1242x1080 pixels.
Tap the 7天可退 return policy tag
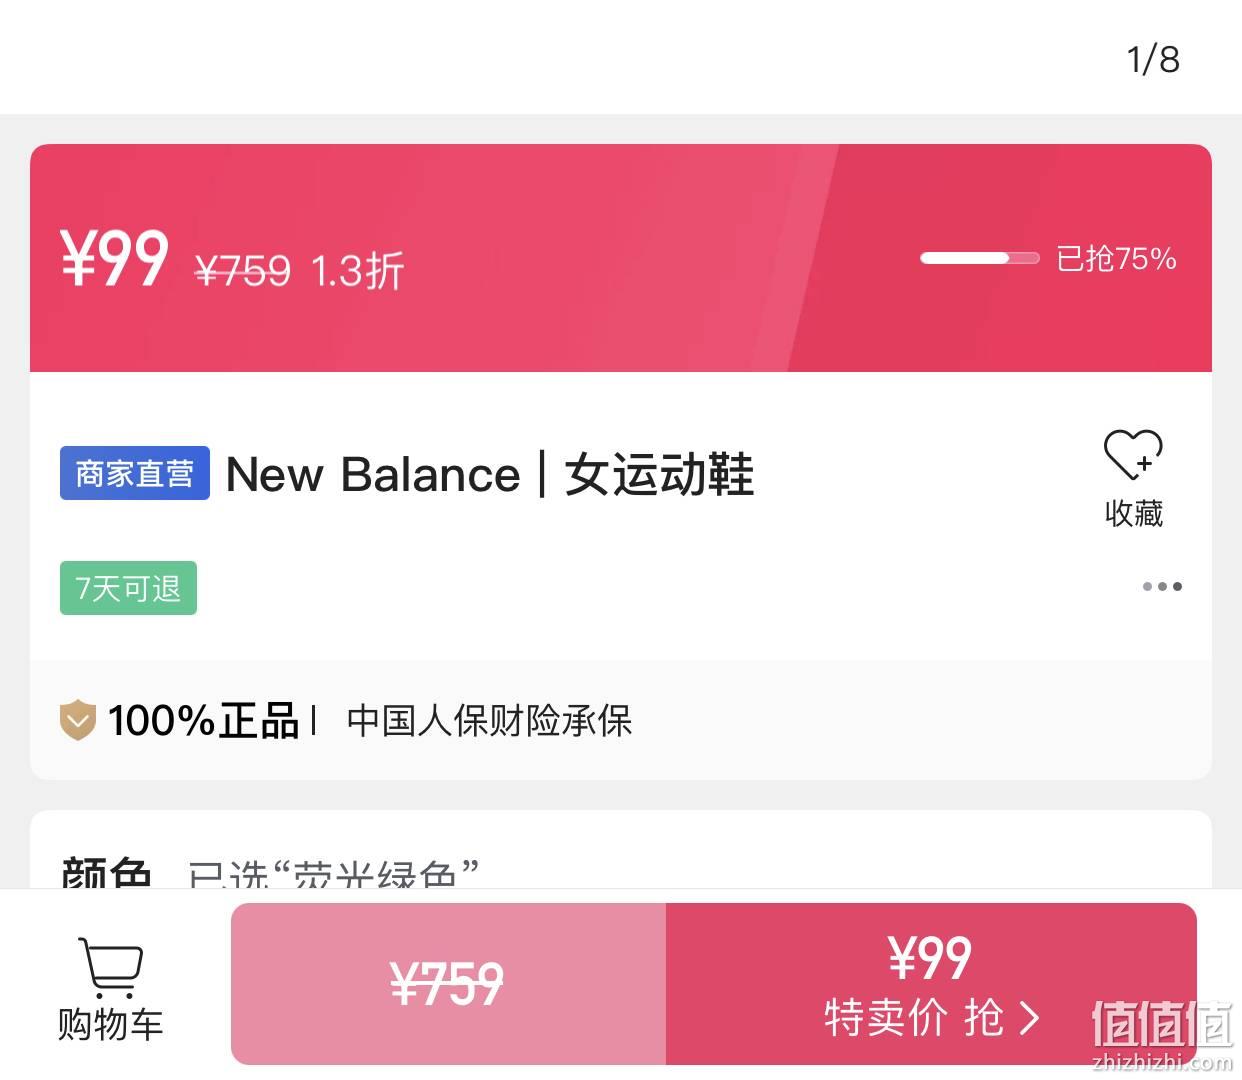pyautogui.click(x=128, y=588)
